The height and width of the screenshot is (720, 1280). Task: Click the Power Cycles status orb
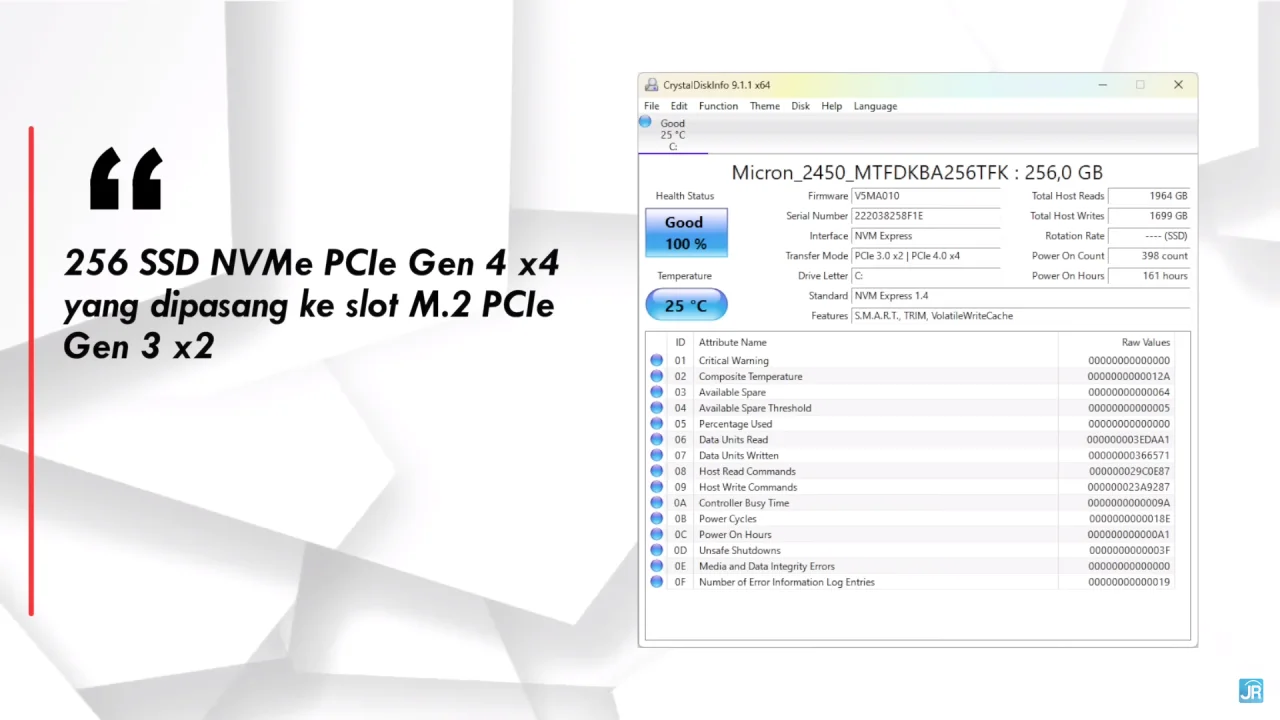pos(657,519)
